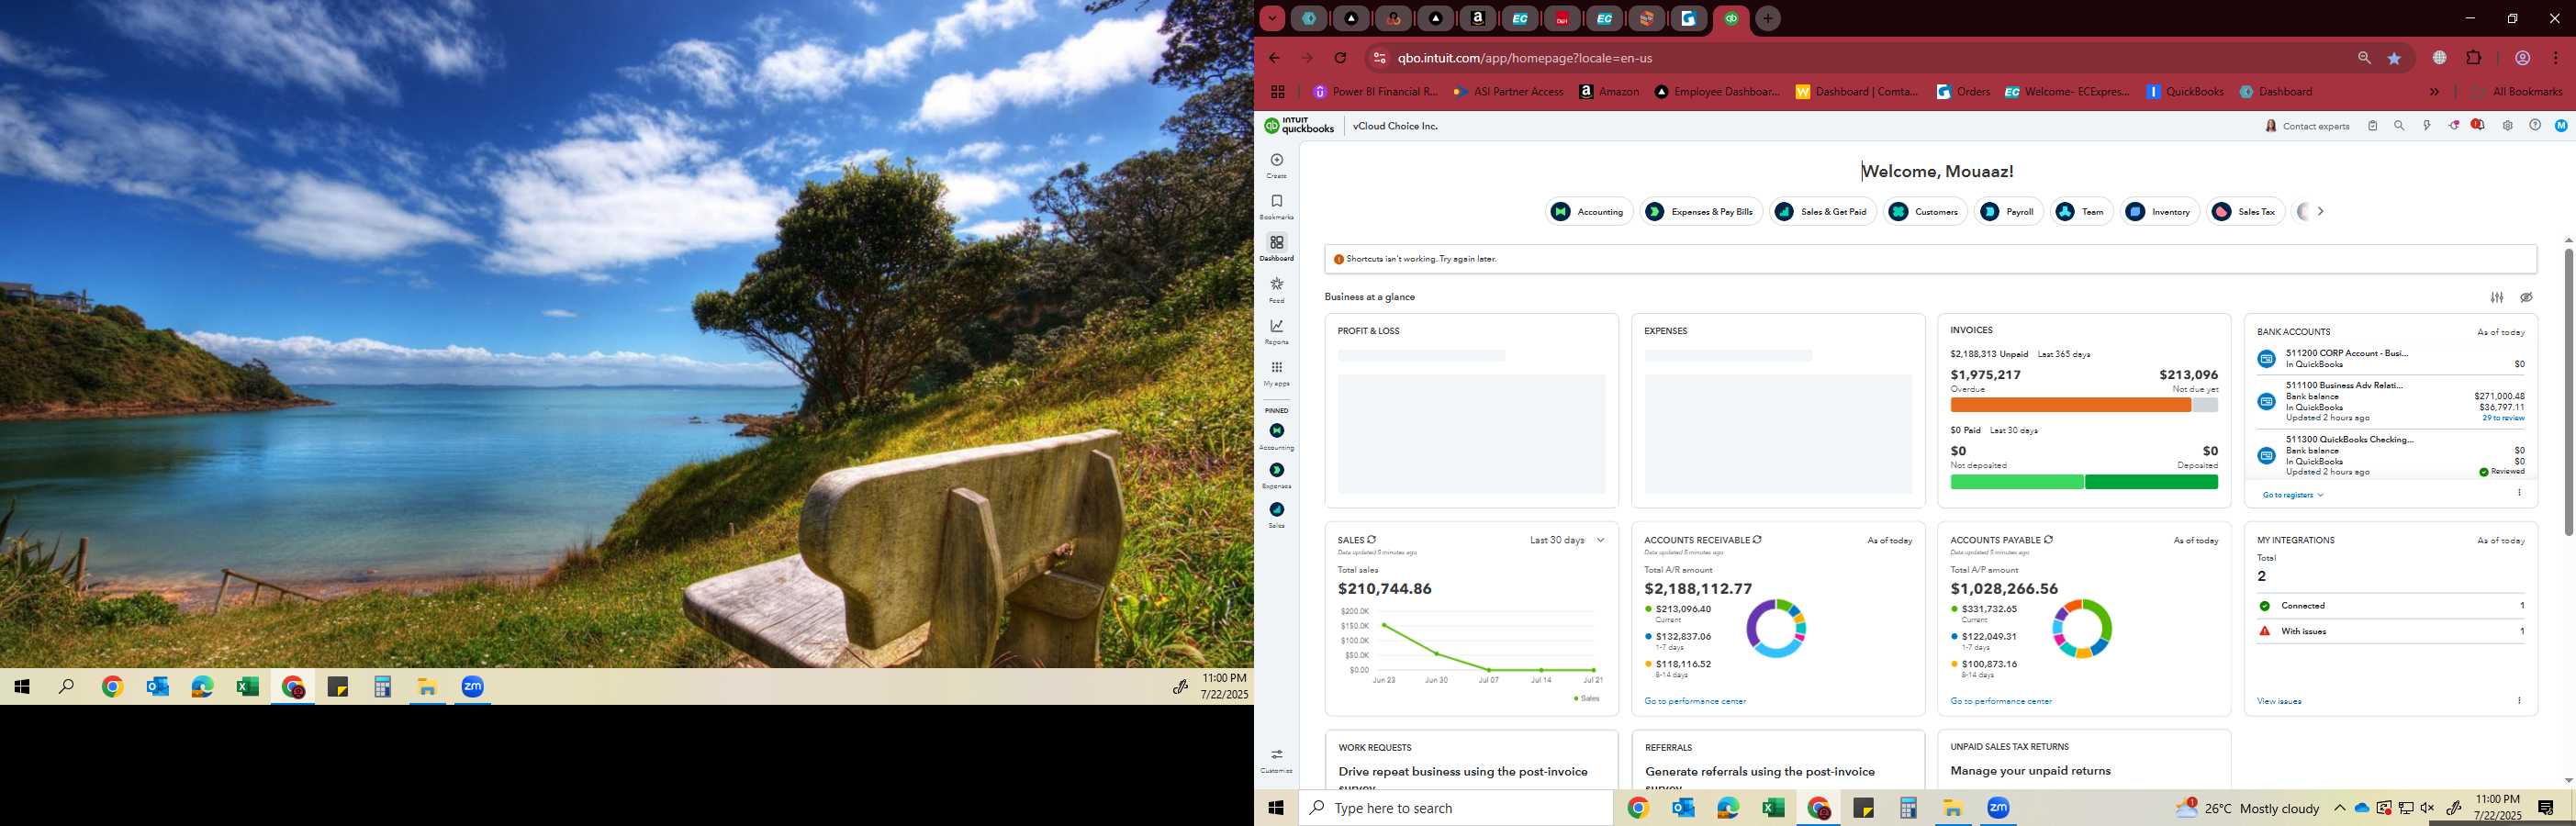Select the Inventory shortcut chip
The height and width of the screenshot is (826, 2576).
pos(2159,211)
